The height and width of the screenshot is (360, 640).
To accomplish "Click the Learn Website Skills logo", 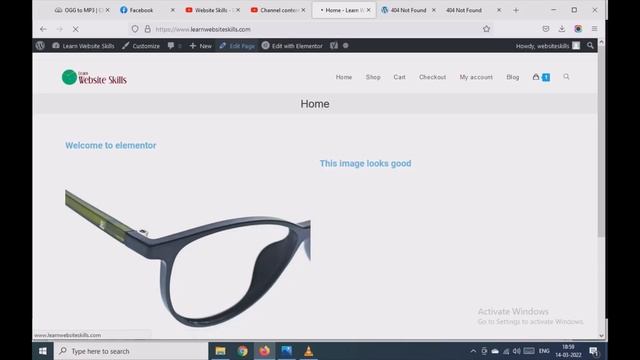I will pos(94,77).
